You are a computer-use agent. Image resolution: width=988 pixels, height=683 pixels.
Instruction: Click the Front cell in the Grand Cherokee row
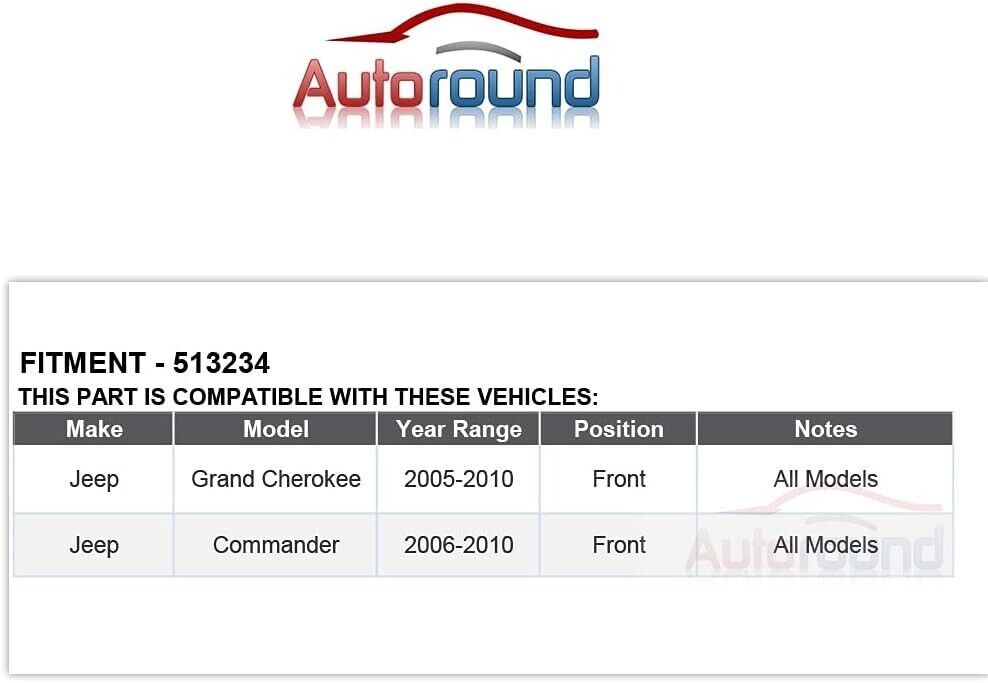point(619,479)
